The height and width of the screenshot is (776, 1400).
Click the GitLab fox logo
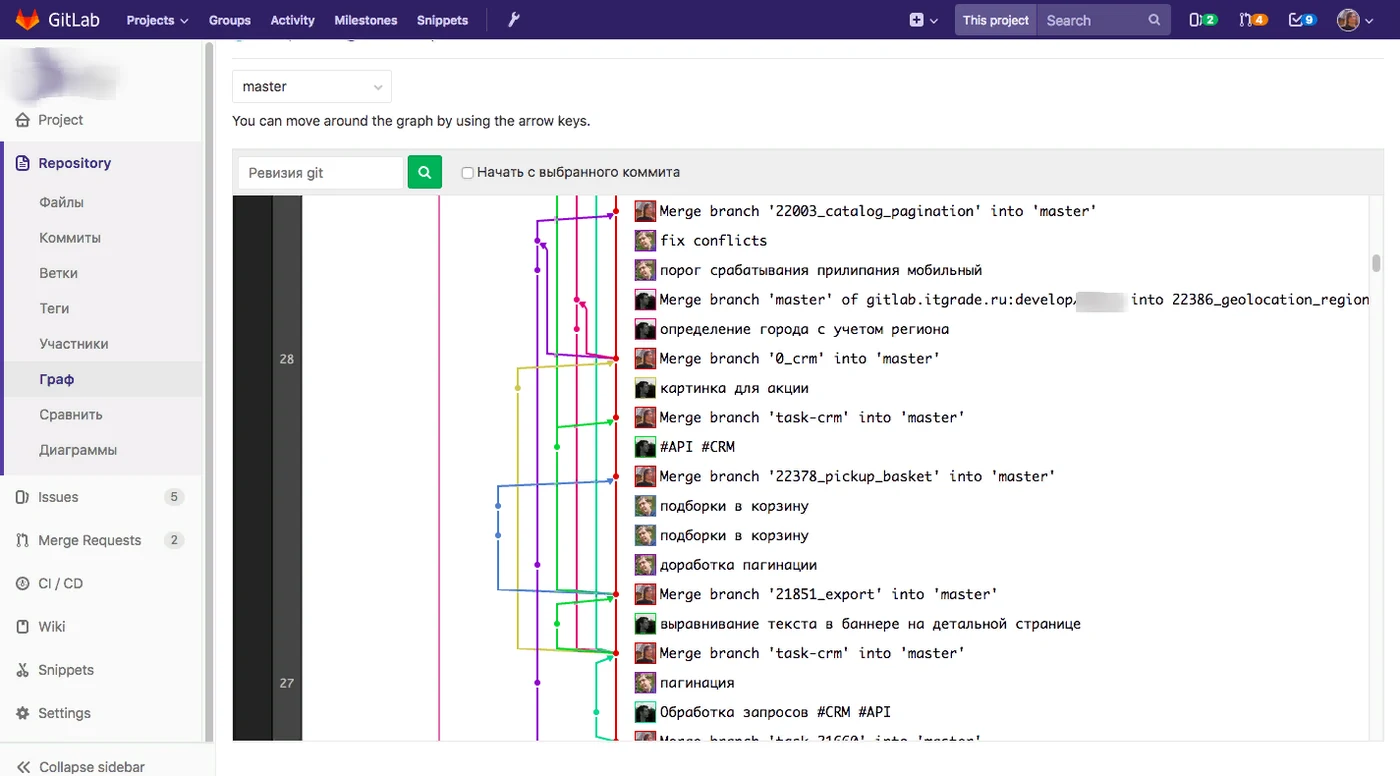(x=27, y=19)
